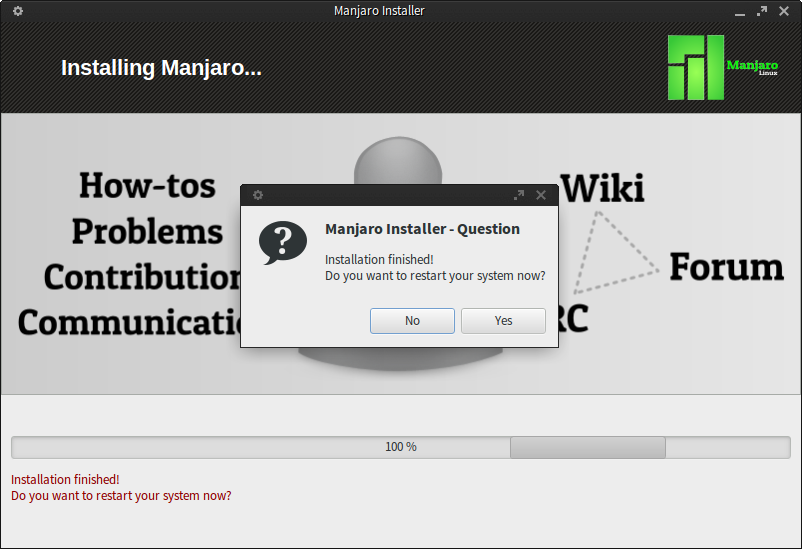Viewport: 802px width, 549px height.
Task: Click the 'Installing Manjaro...' heading
Action: (161, 68)
